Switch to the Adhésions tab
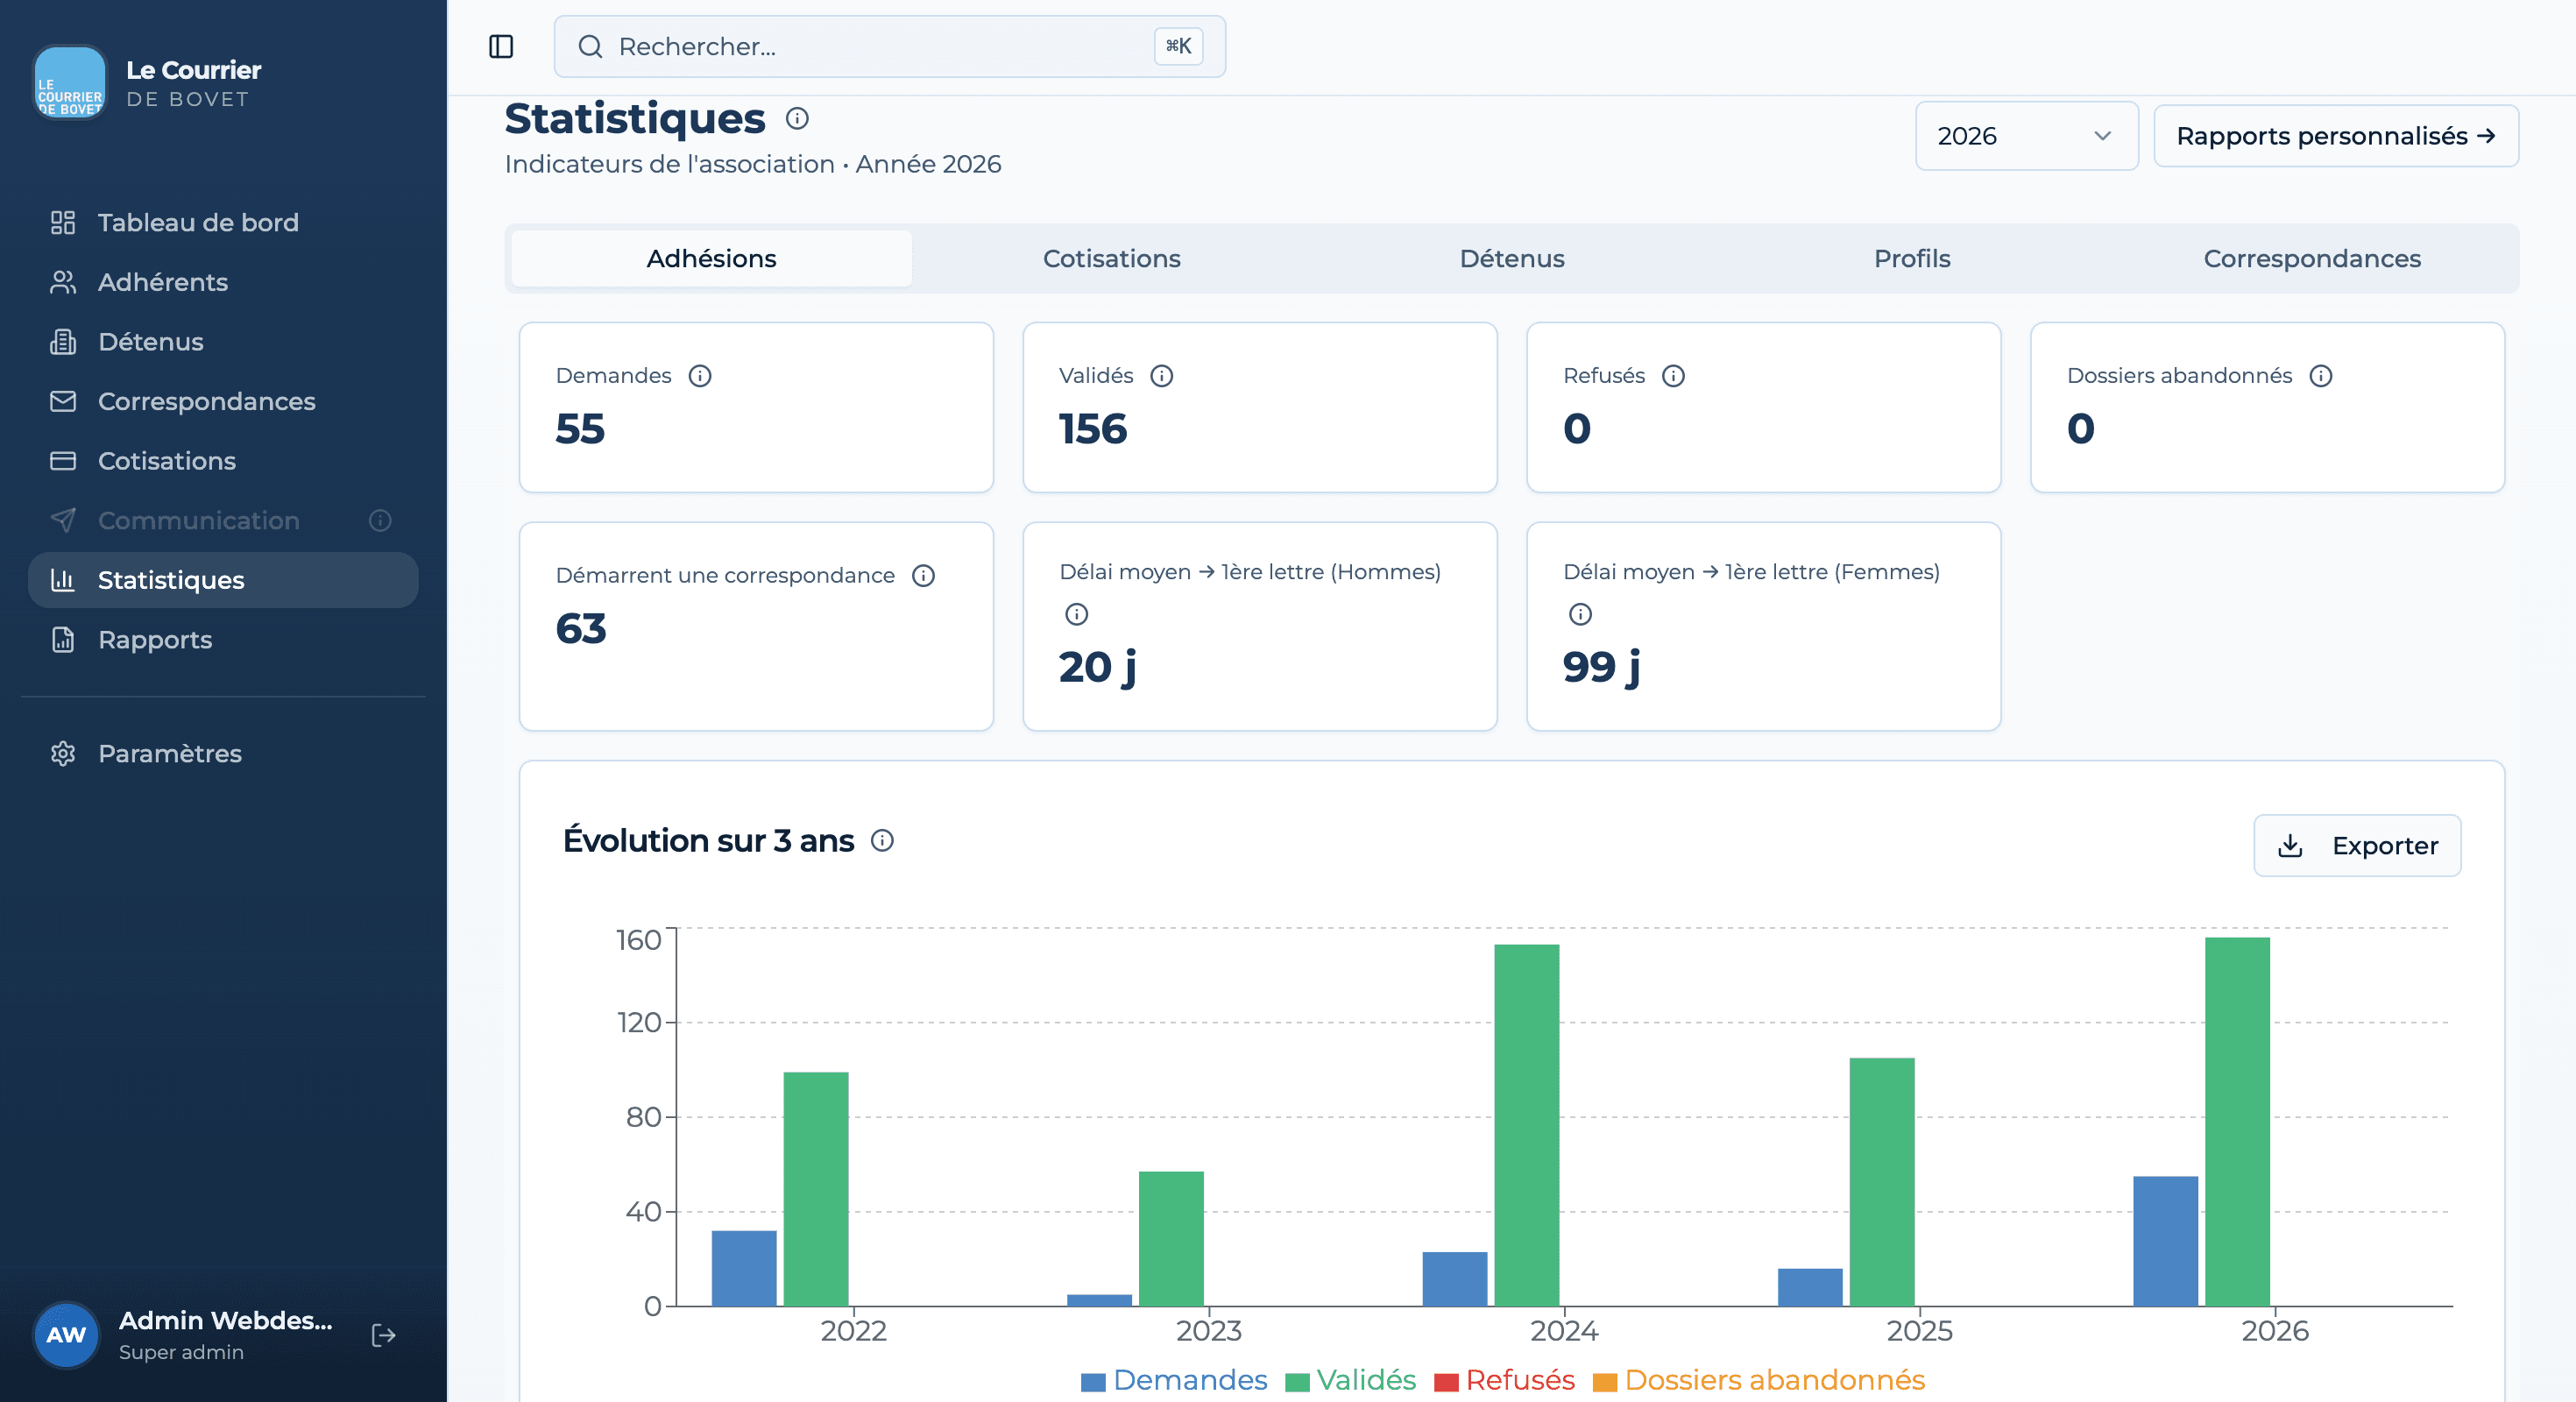The height and width of the screenshot is (1402, 2576). [x=711, y=259]
